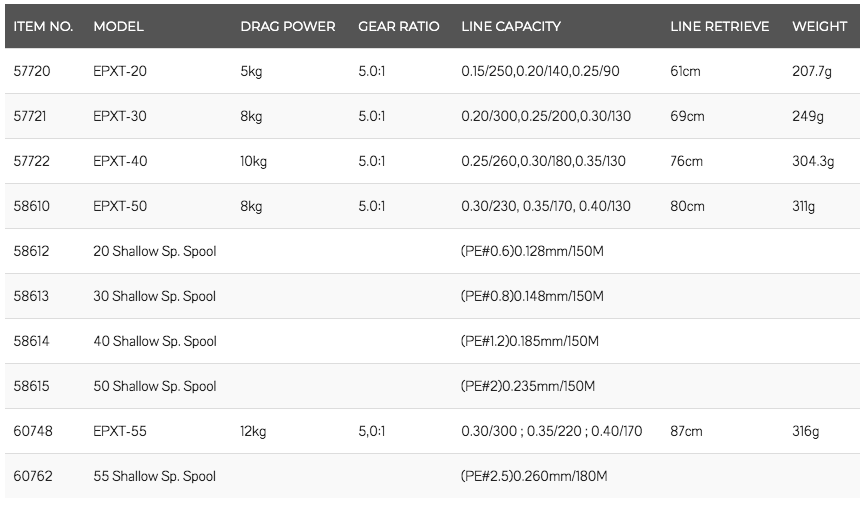The height and width of the screenshot is (506, 867).
Task: Select the (PE#2.5)0.260mm/180M line capacity
Action: [x=534, y=476]
